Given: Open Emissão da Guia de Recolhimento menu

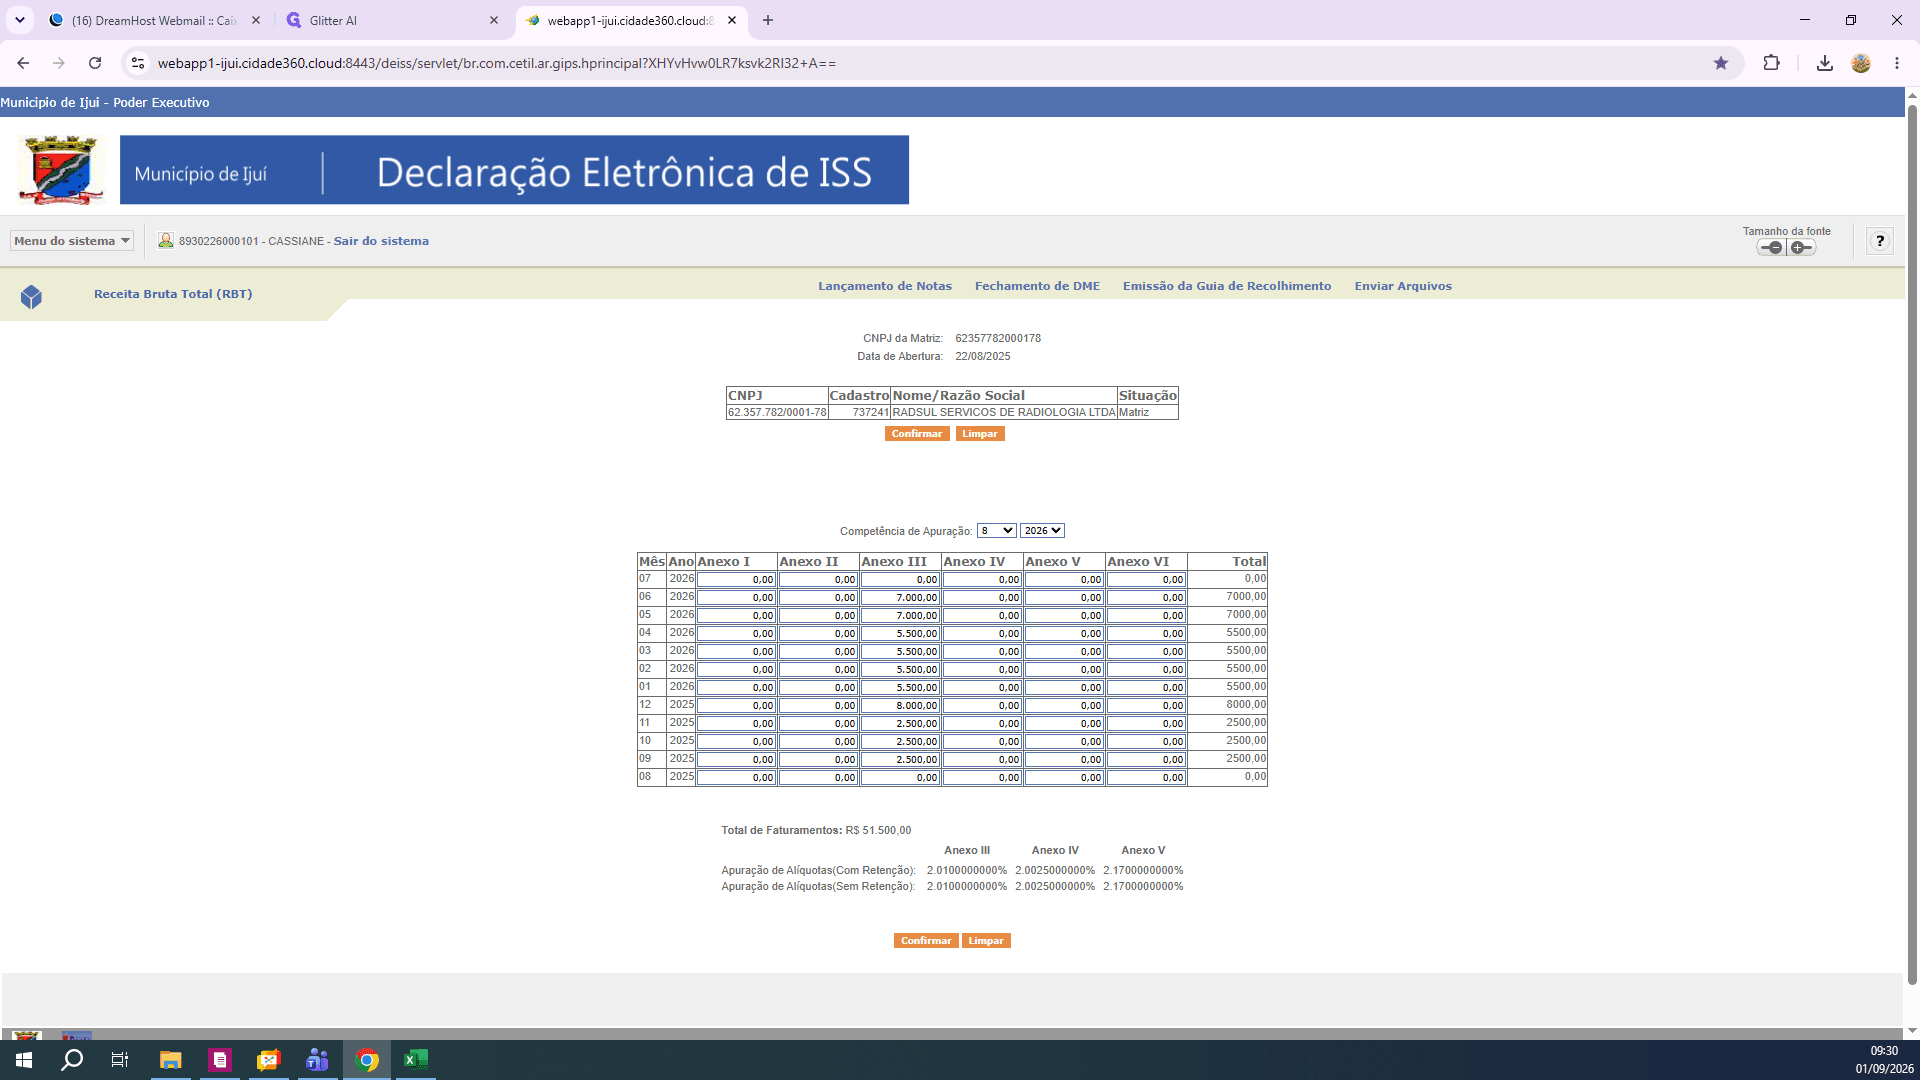Looking at the screenshot, I should (1227, 286).
